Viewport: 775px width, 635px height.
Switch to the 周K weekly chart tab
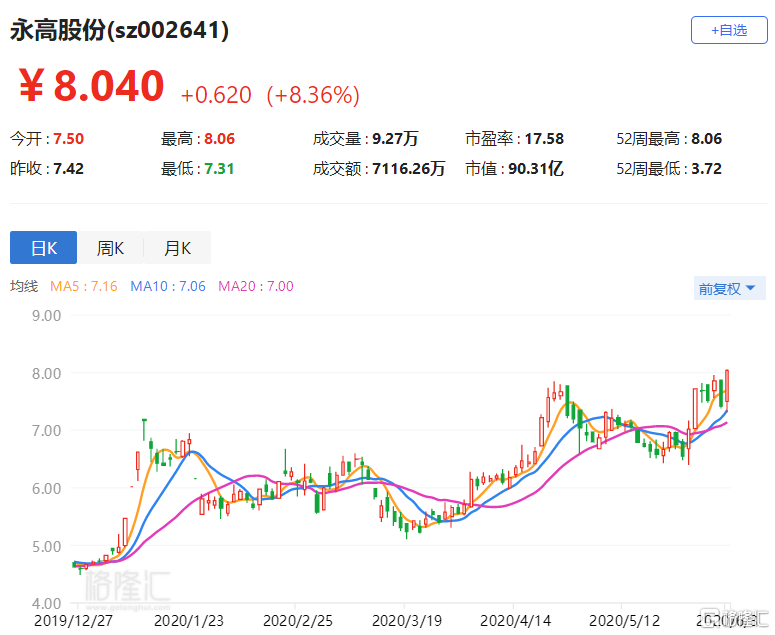click(x=110, y=248)
